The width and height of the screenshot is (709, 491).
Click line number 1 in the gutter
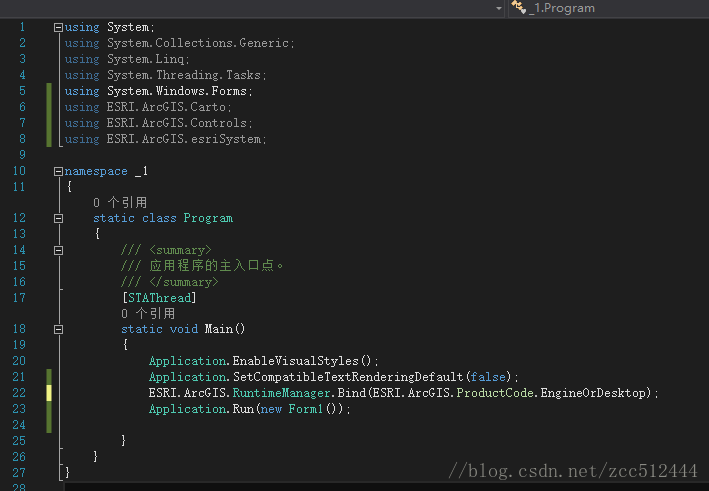22,27
